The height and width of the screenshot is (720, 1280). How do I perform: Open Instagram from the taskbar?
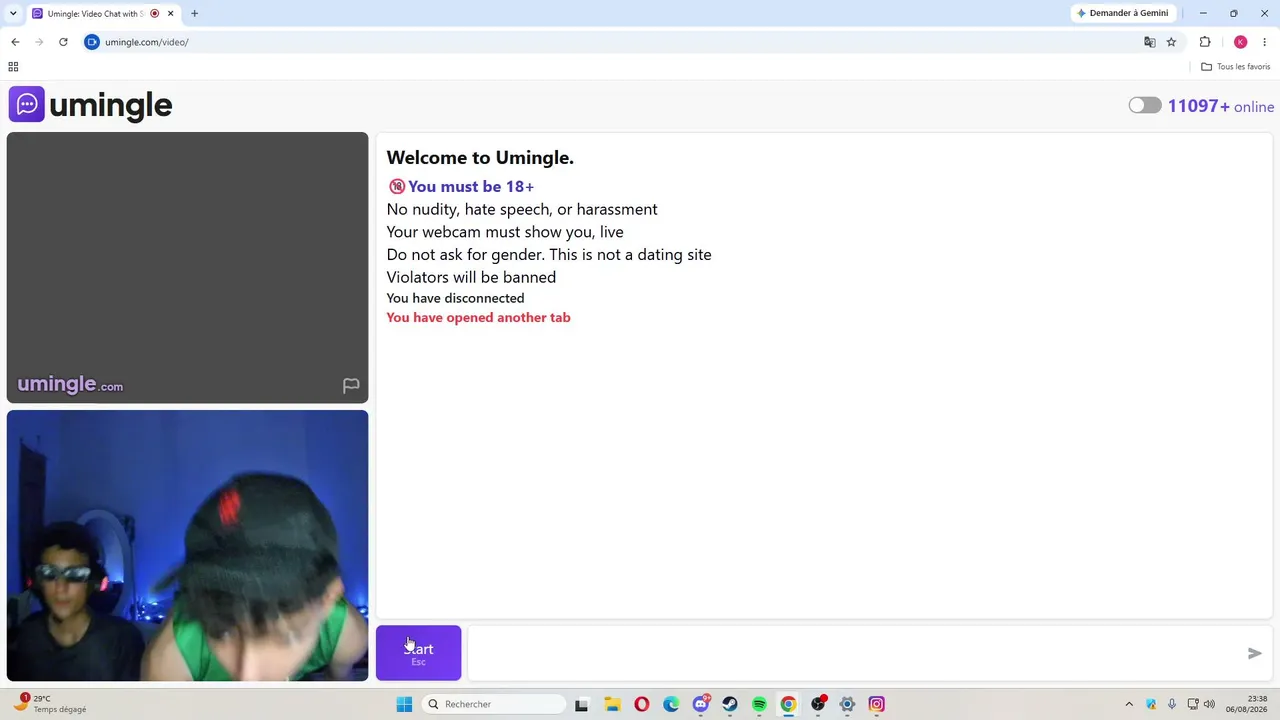pyautogui.click(x=877, y=704)
